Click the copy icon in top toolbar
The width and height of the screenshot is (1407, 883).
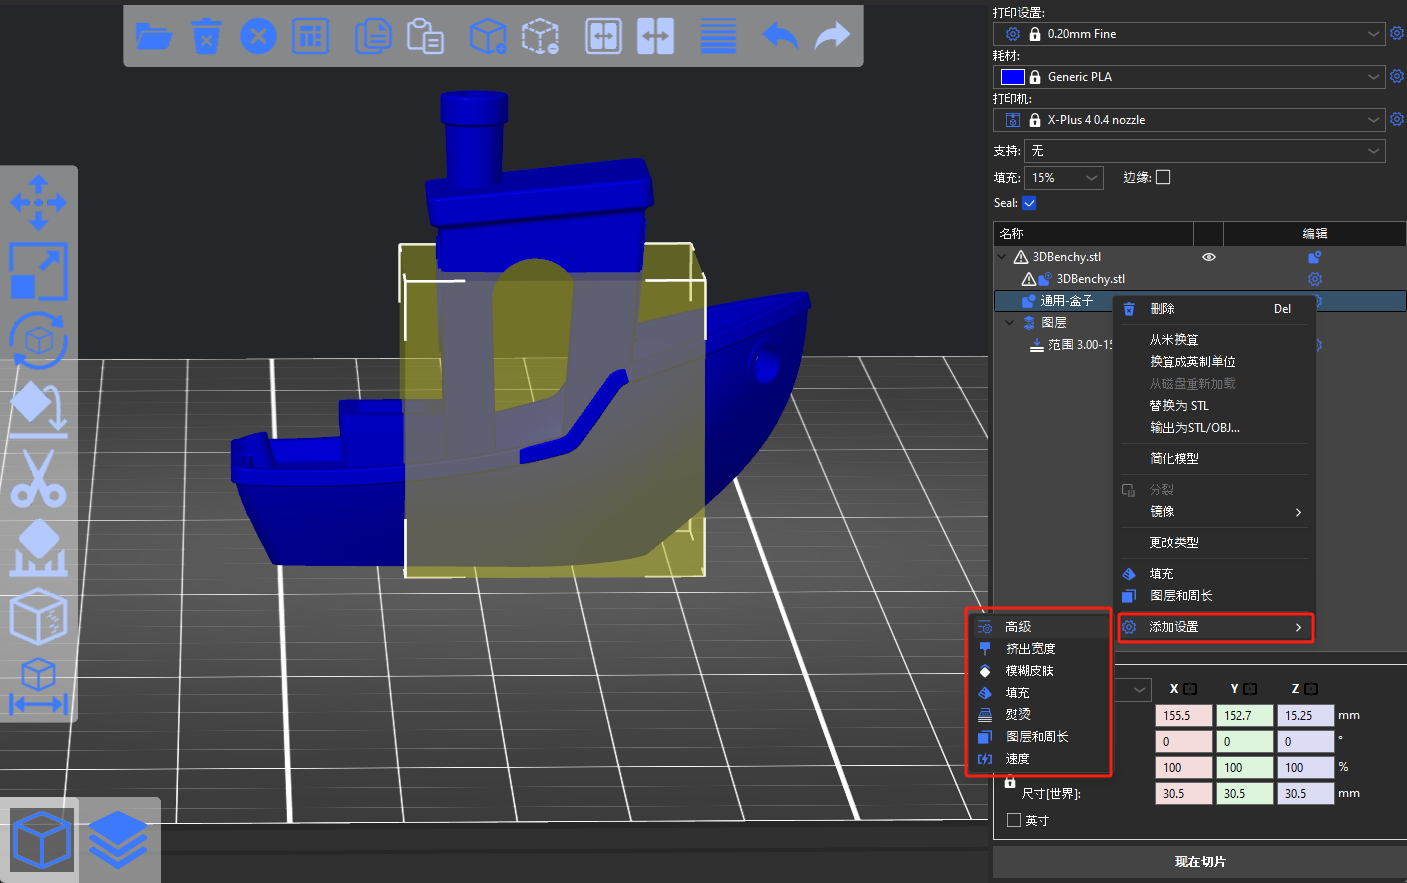click(x=373, y=37)
